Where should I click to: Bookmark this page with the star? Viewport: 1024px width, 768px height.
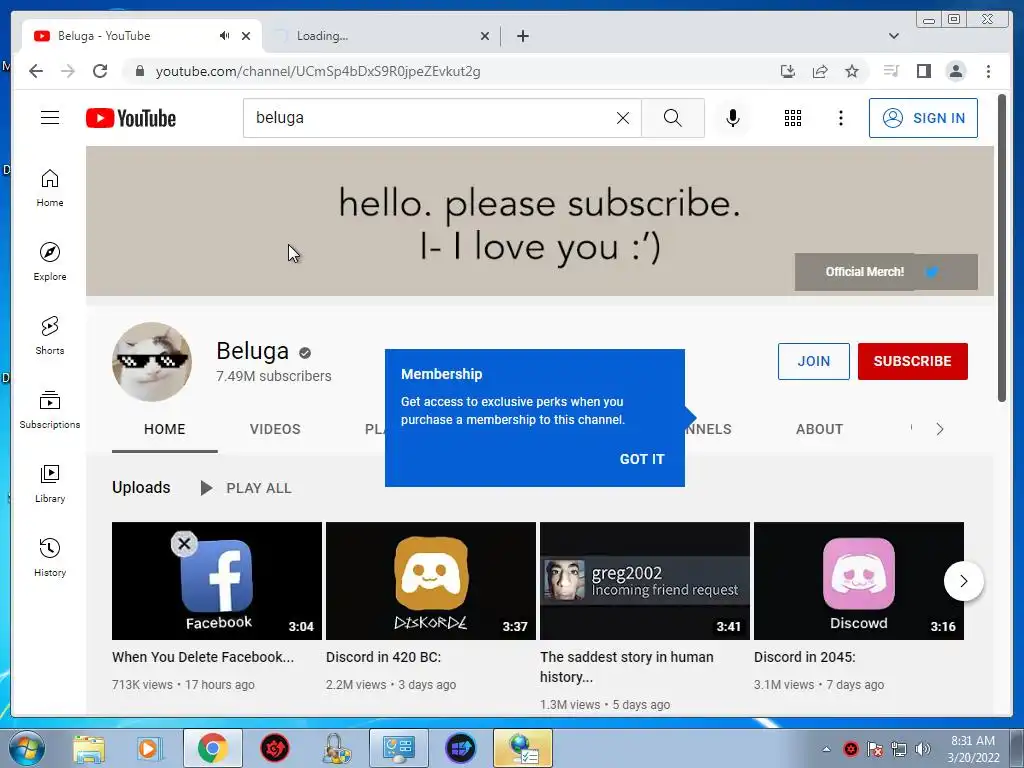click(x=852, y=71)
